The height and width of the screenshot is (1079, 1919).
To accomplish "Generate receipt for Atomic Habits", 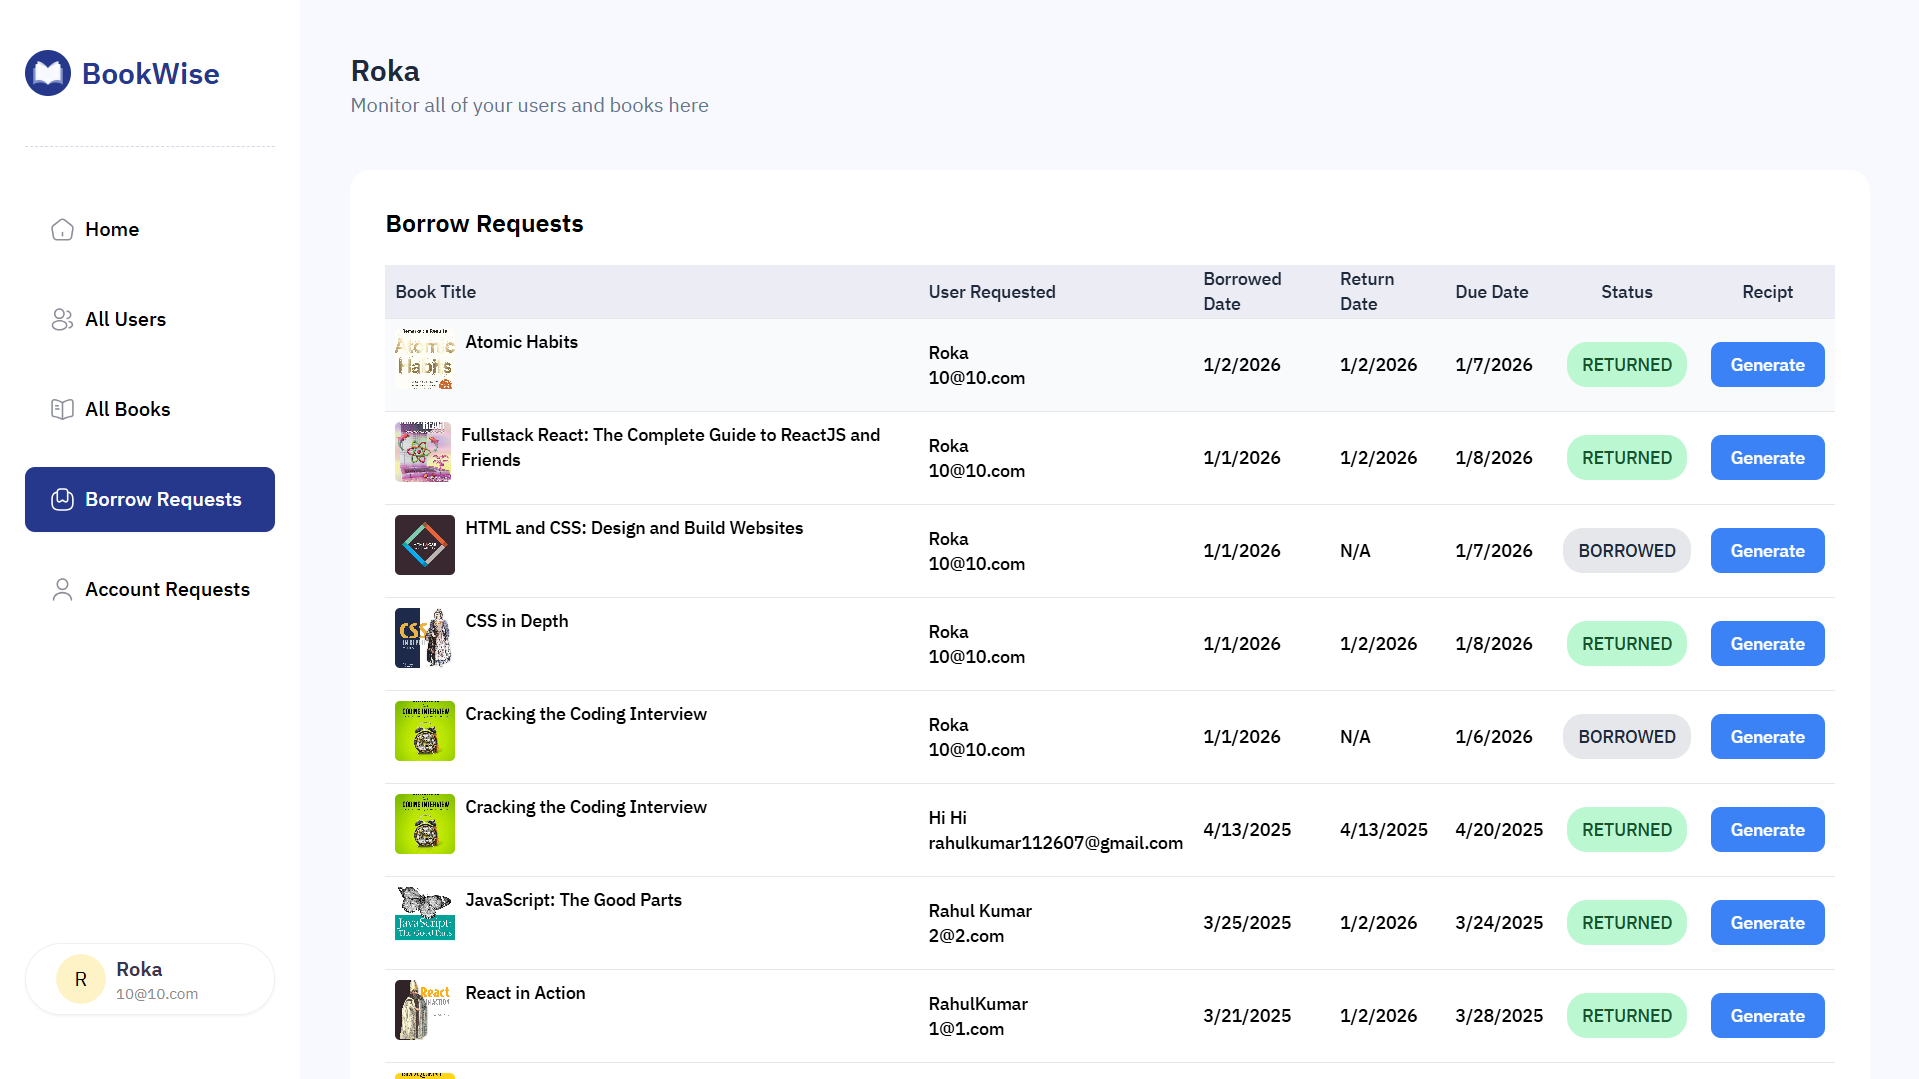I will [1766, 364].
